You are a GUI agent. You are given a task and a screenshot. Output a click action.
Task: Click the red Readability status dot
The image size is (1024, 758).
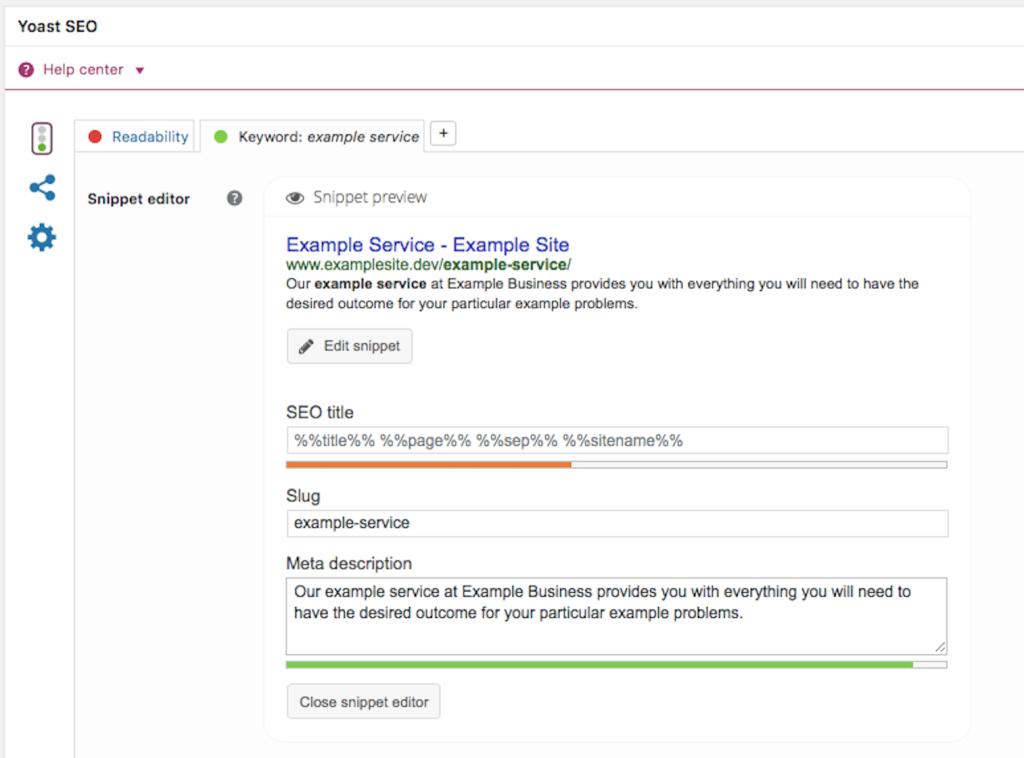96,137
